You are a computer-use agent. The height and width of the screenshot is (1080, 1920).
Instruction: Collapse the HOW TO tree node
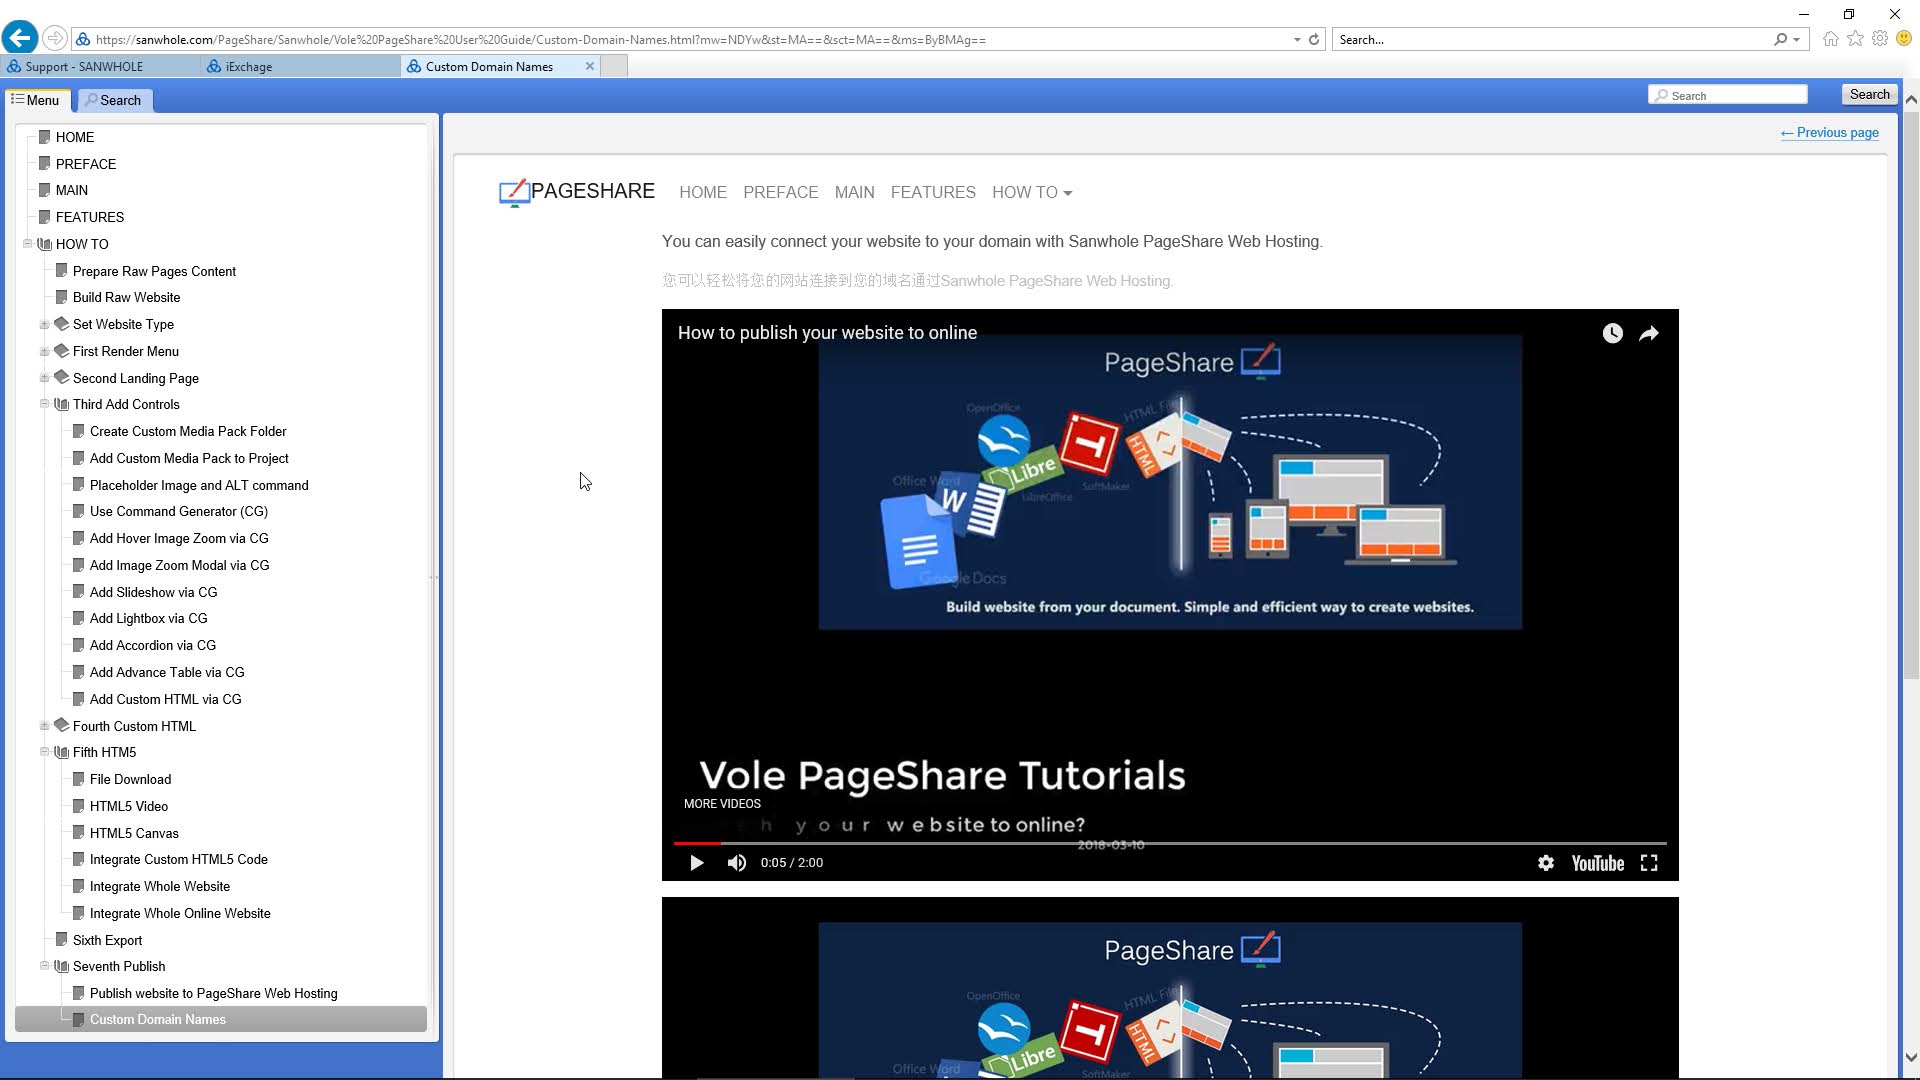pos(28,244)
